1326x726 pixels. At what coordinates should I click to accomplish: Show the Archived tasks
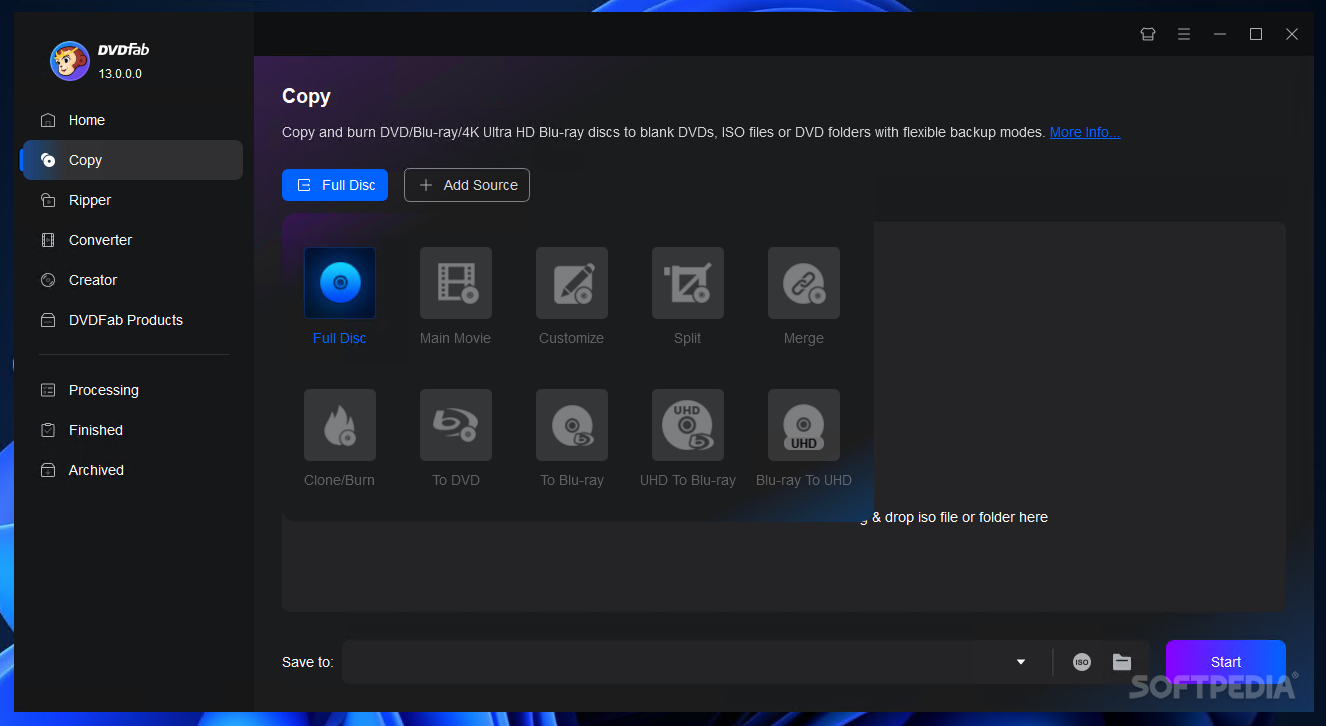pos(133,470)
